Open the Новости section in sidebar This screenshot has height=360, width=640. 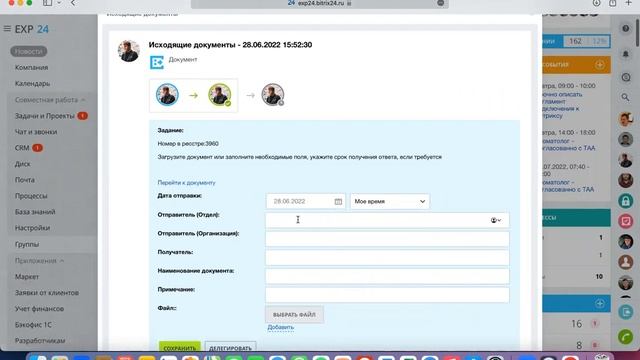29,51
